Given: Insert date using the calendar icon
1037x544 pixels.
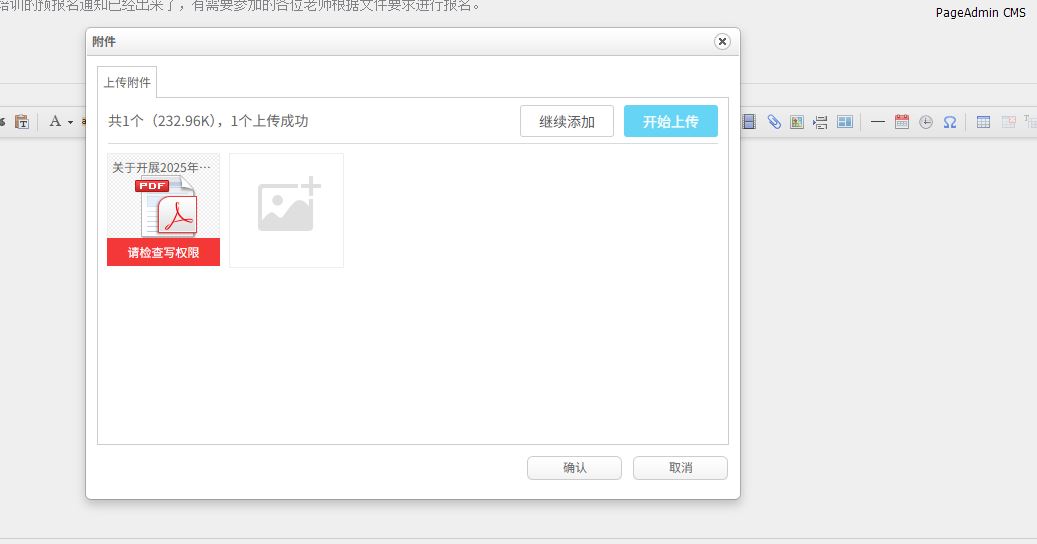Looking at the screenshot, I should point(902,122).
